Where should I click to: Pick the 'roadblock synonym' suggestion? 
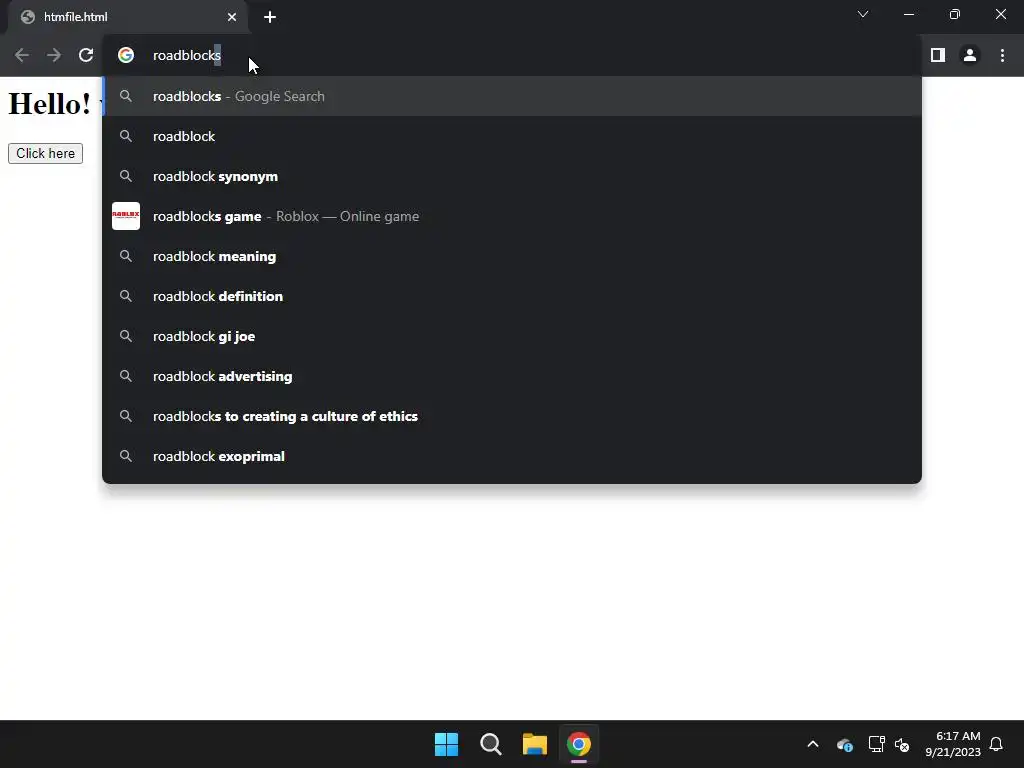[512, 176]
